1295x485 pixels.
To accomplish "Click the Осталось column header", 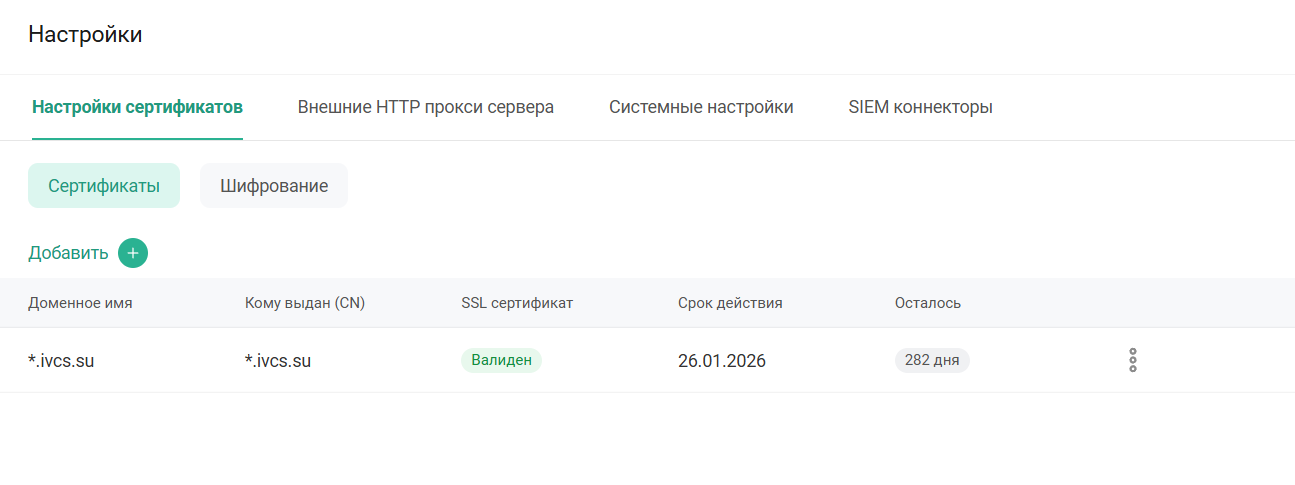I will tap(928, 303).
